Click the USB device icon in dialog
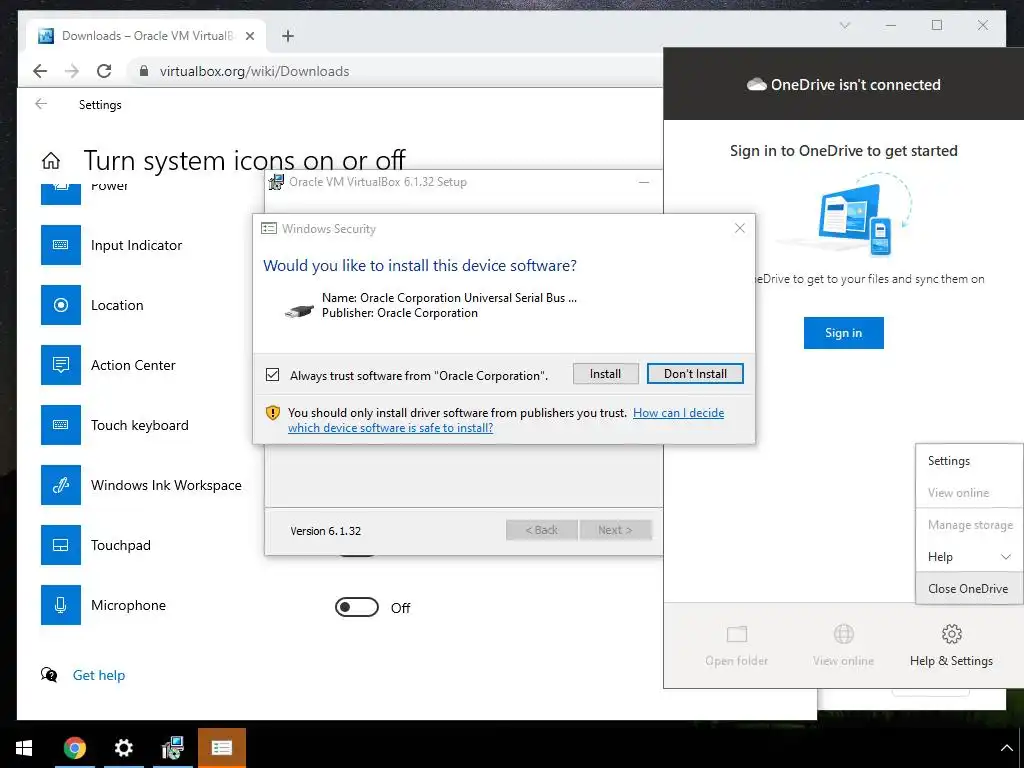 click(300, 311)
